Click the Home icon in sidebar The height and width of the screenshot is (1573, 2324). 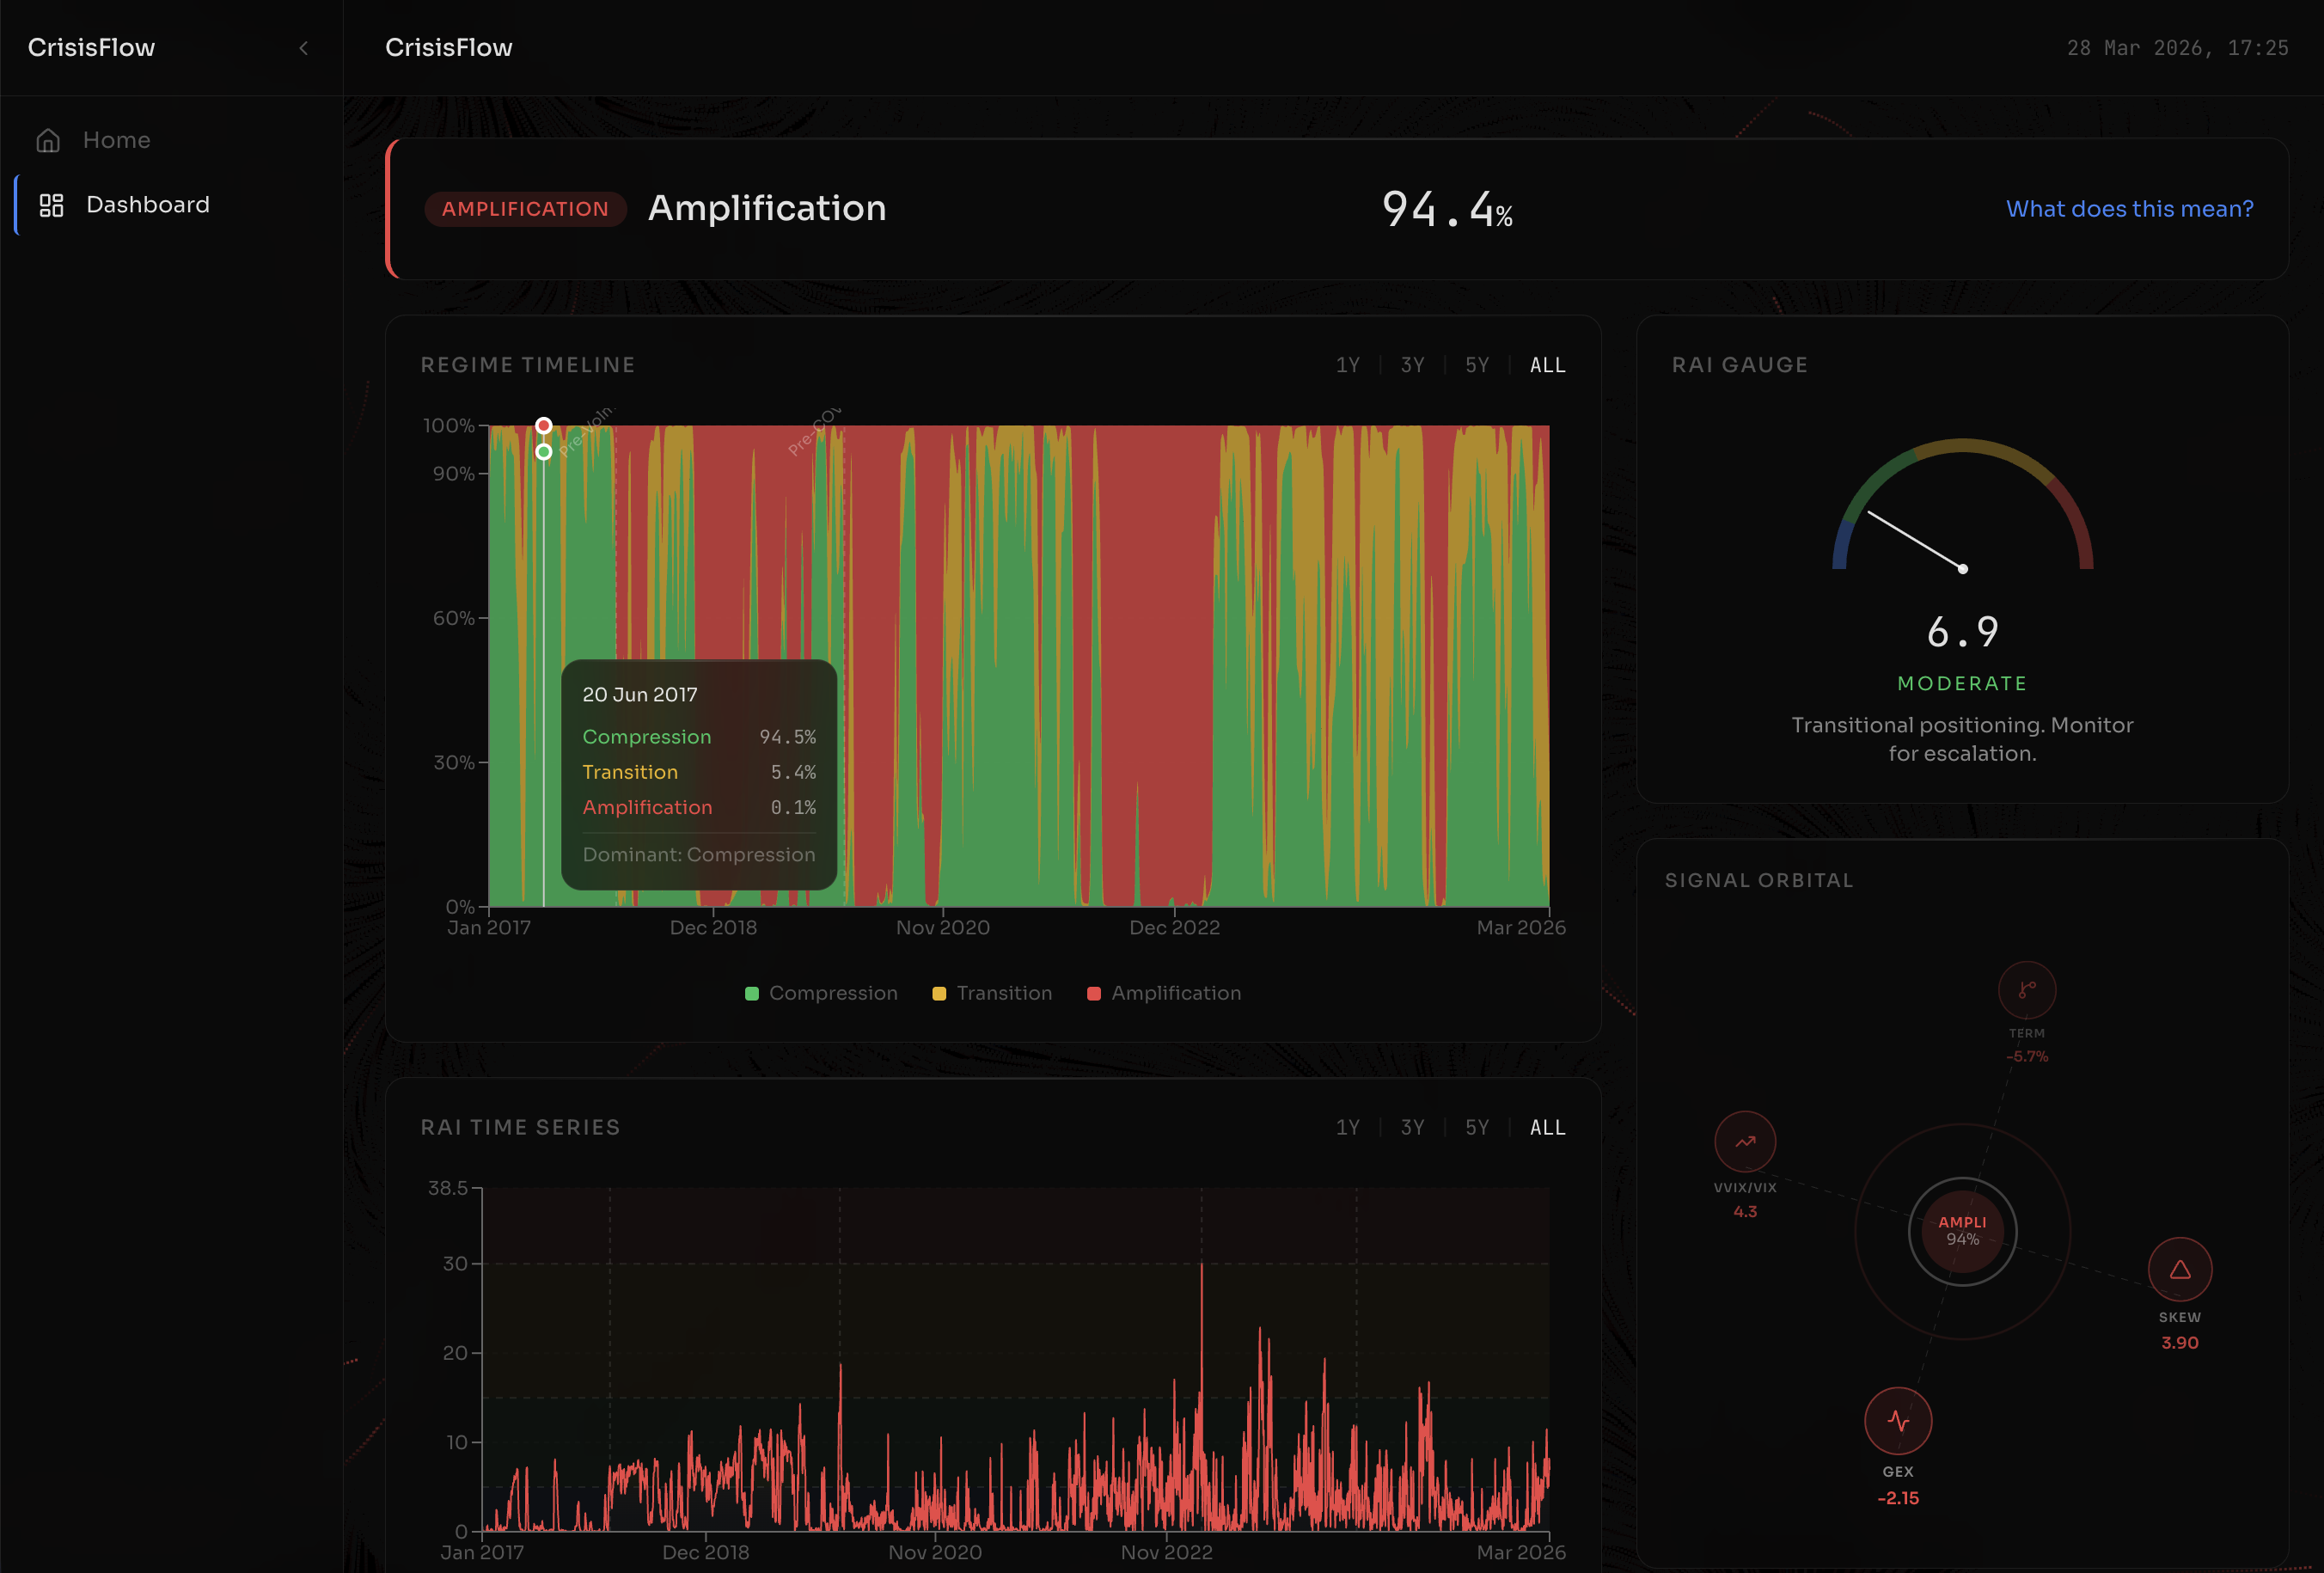(48, 141)
